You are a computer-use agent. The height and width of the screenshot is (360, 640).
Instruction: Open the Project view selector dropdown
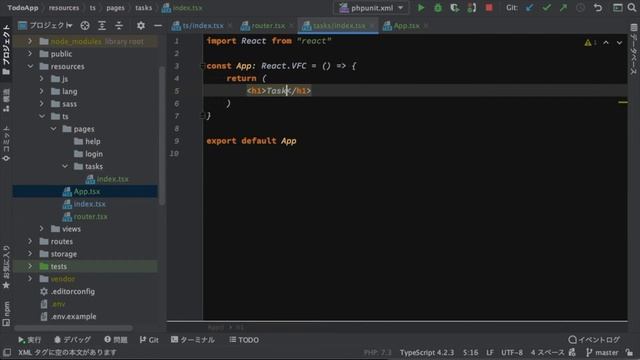click(x=45, y=26)
